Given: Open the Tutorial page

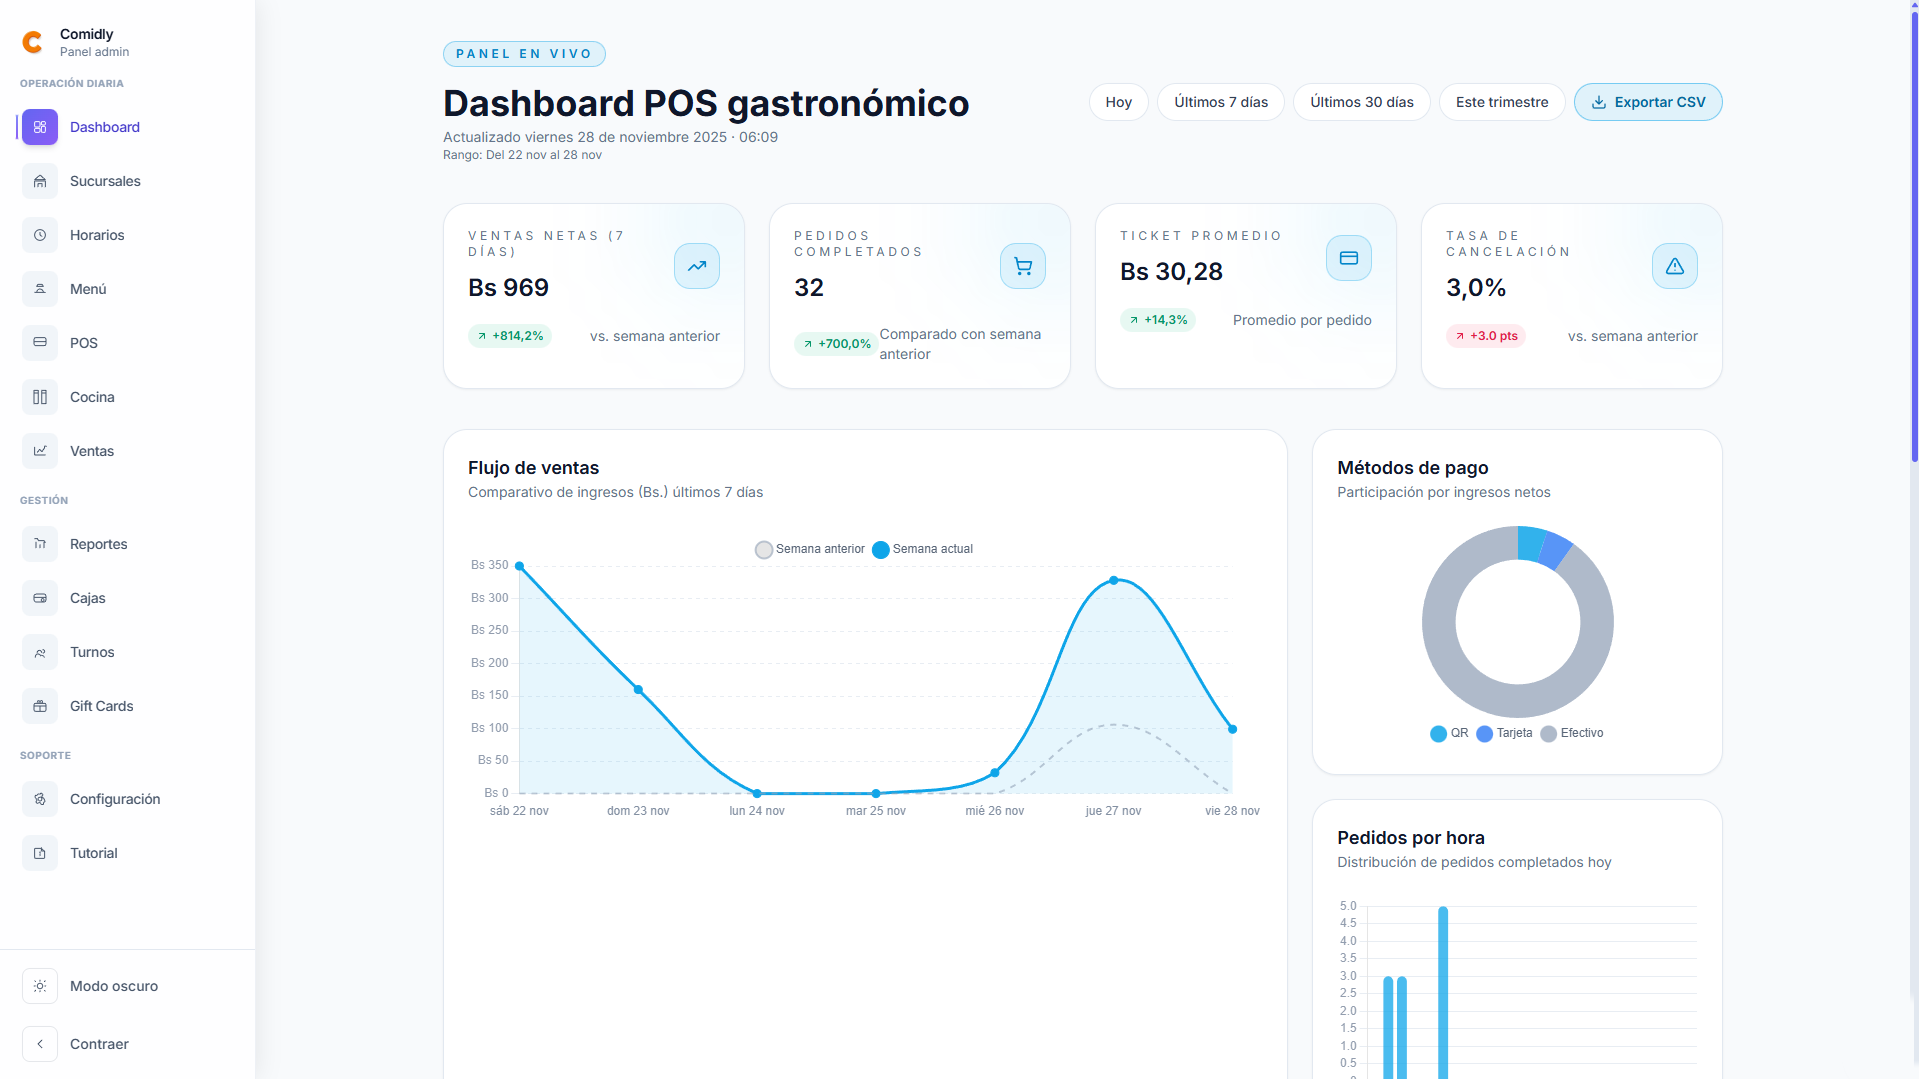Looking at the screenshot, I should click(x=94, y=853).
